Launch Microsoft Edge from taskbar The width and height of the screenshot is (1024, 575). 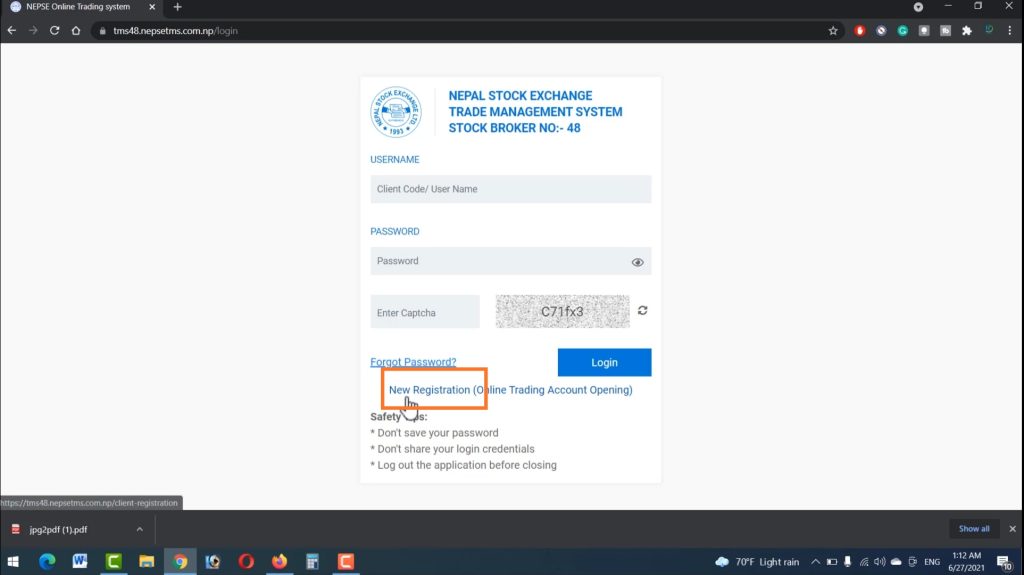[47, 561]
